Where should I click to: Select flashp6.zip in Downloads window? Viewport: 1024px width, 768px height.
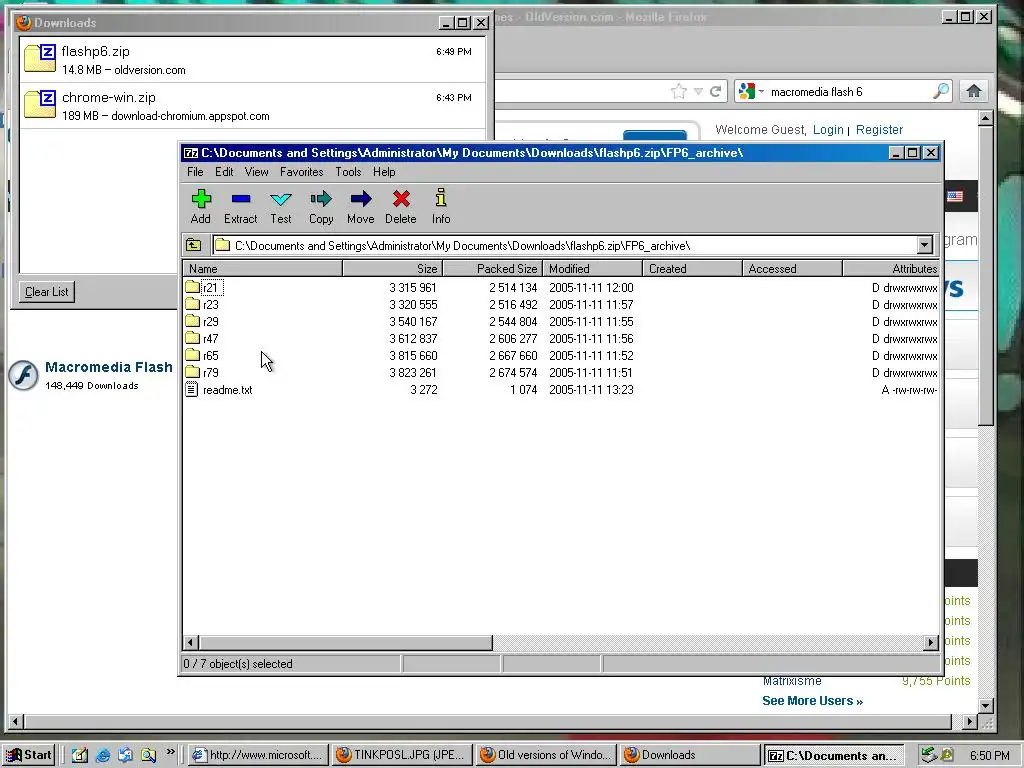[x=253, y=60]
